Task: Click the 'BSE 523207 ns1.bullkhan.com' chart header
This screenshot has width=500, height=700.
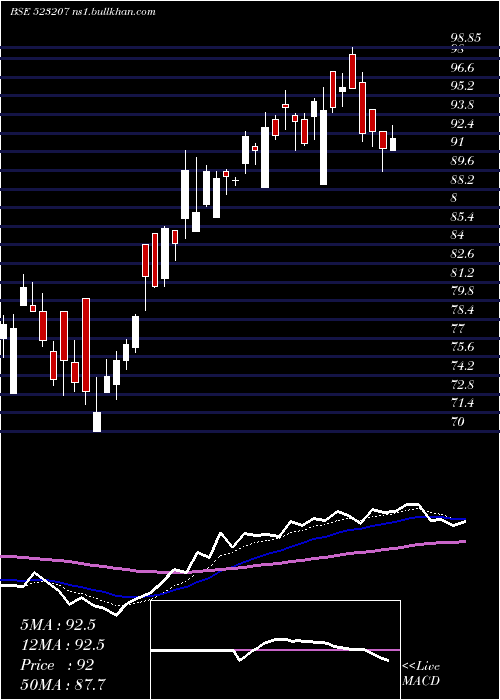Action: [83, 12]
